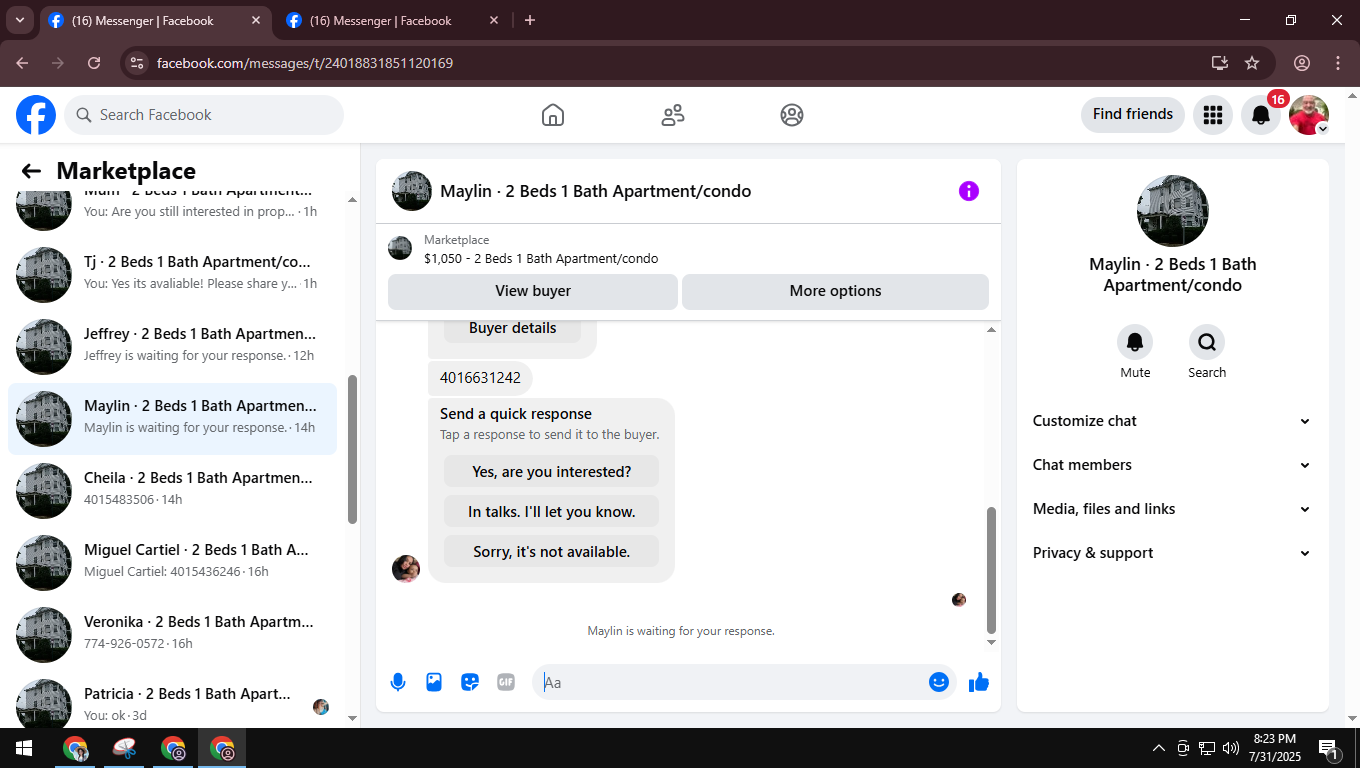This screenshot has width=1360, height=768.
Task: Send a thumbs-up like
Action: point(979,682)
